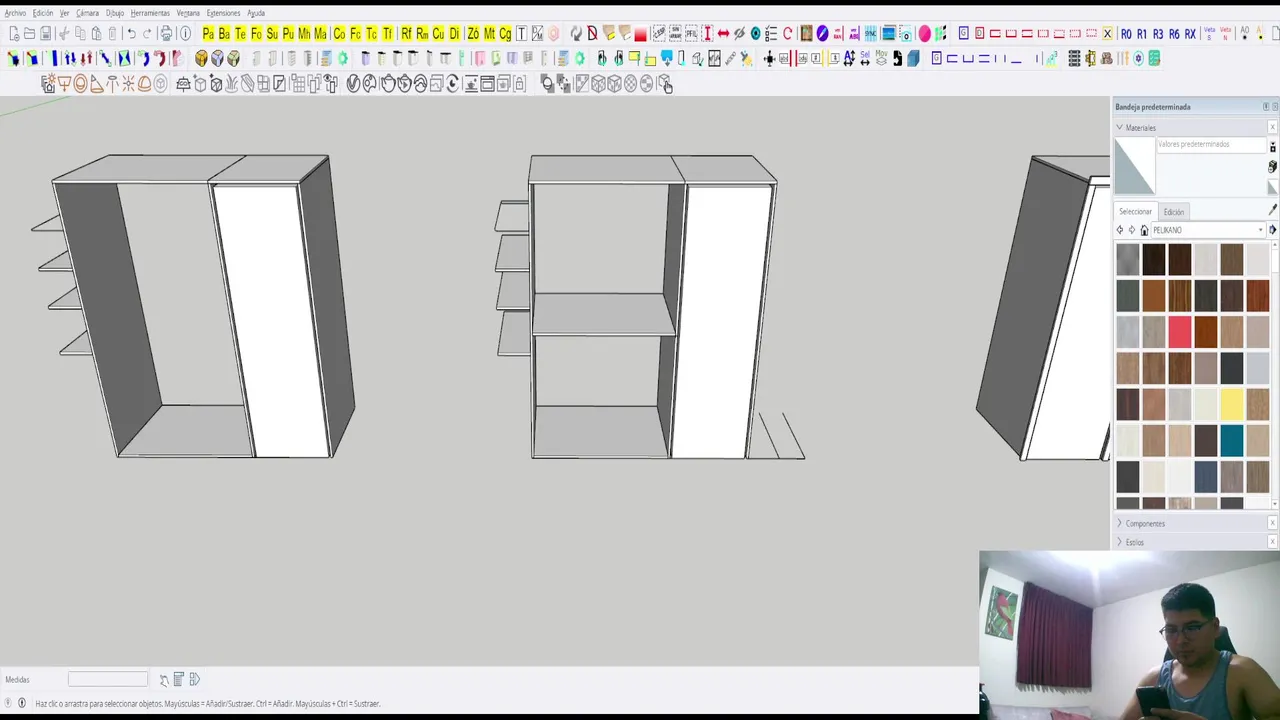Click the yellow 'Cg' plugin button

[505, 33]
